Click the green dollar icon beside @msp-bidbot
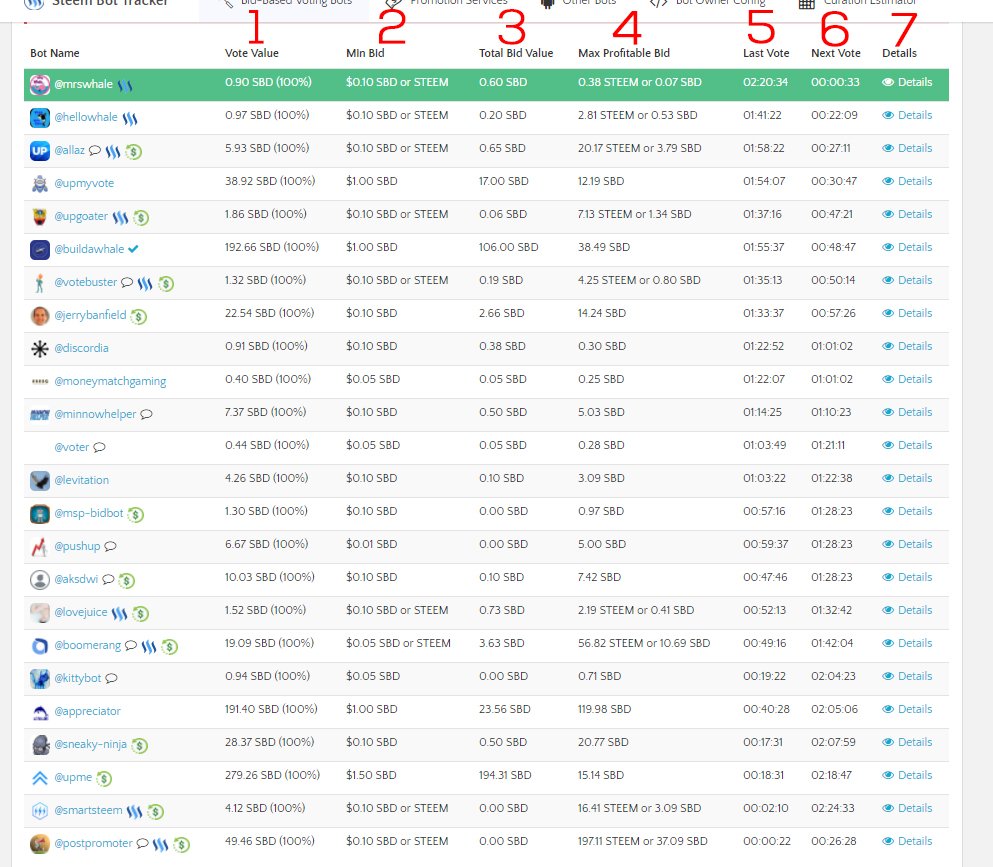Image resolution: width=993 pixels, height=867 pixels. pyautogui.click(x=135, y=514)
